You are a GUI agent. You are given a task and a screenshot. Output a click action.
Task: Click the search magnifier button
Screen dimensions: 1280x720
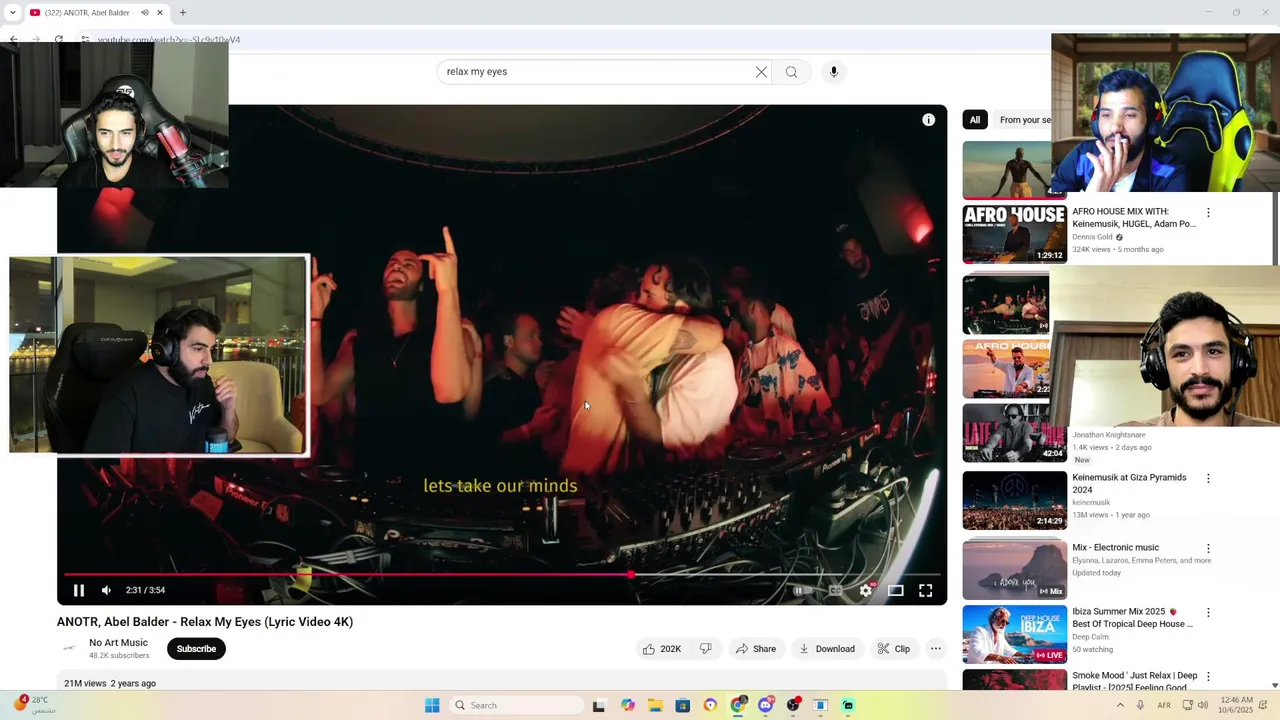click(x=791, y=72)
